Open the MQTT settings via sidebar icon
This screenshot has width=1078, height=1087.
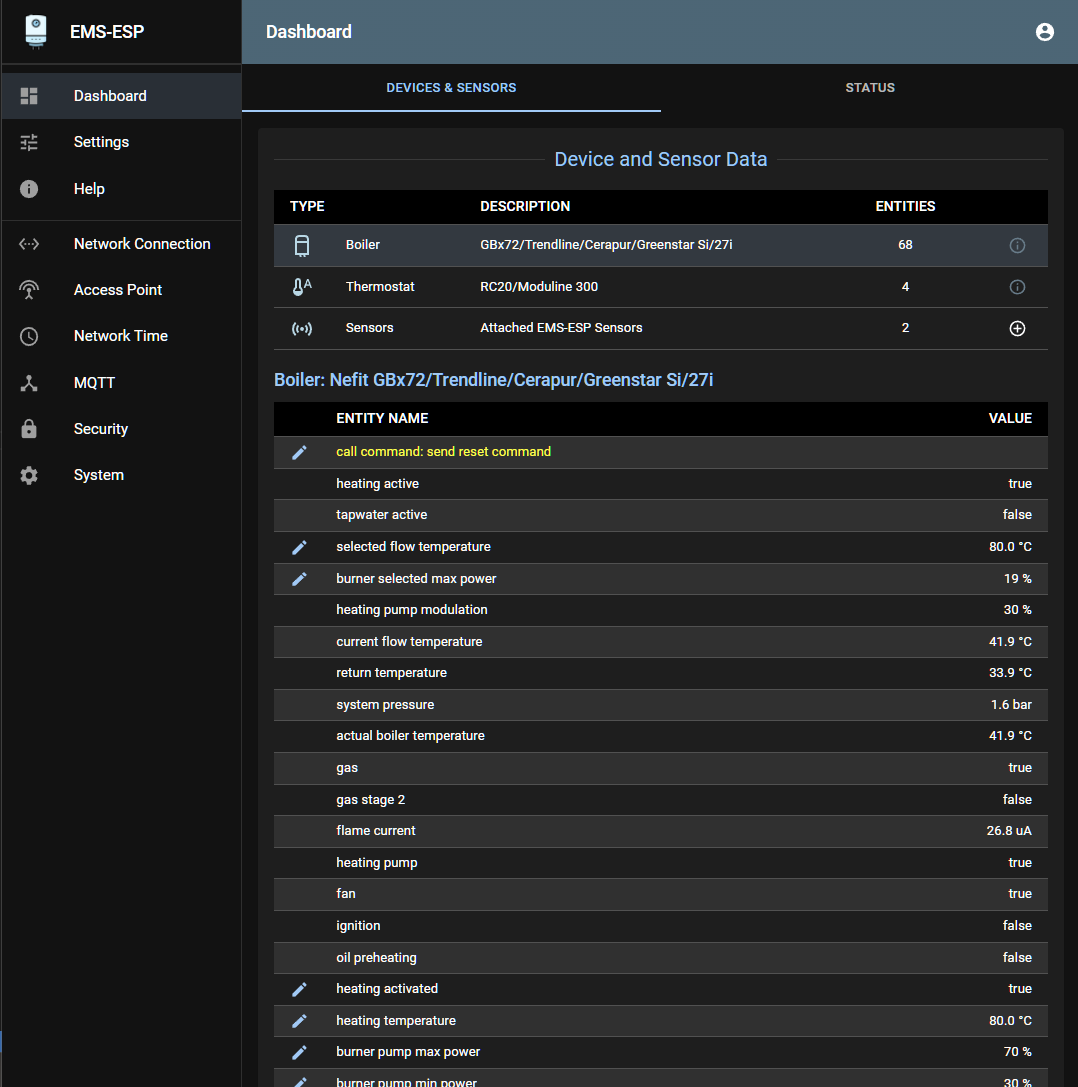point(28,382)
